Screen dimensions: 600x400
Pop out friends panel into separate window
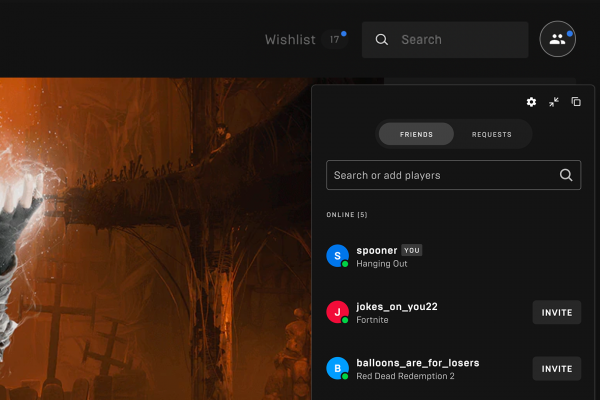(576, 102)
